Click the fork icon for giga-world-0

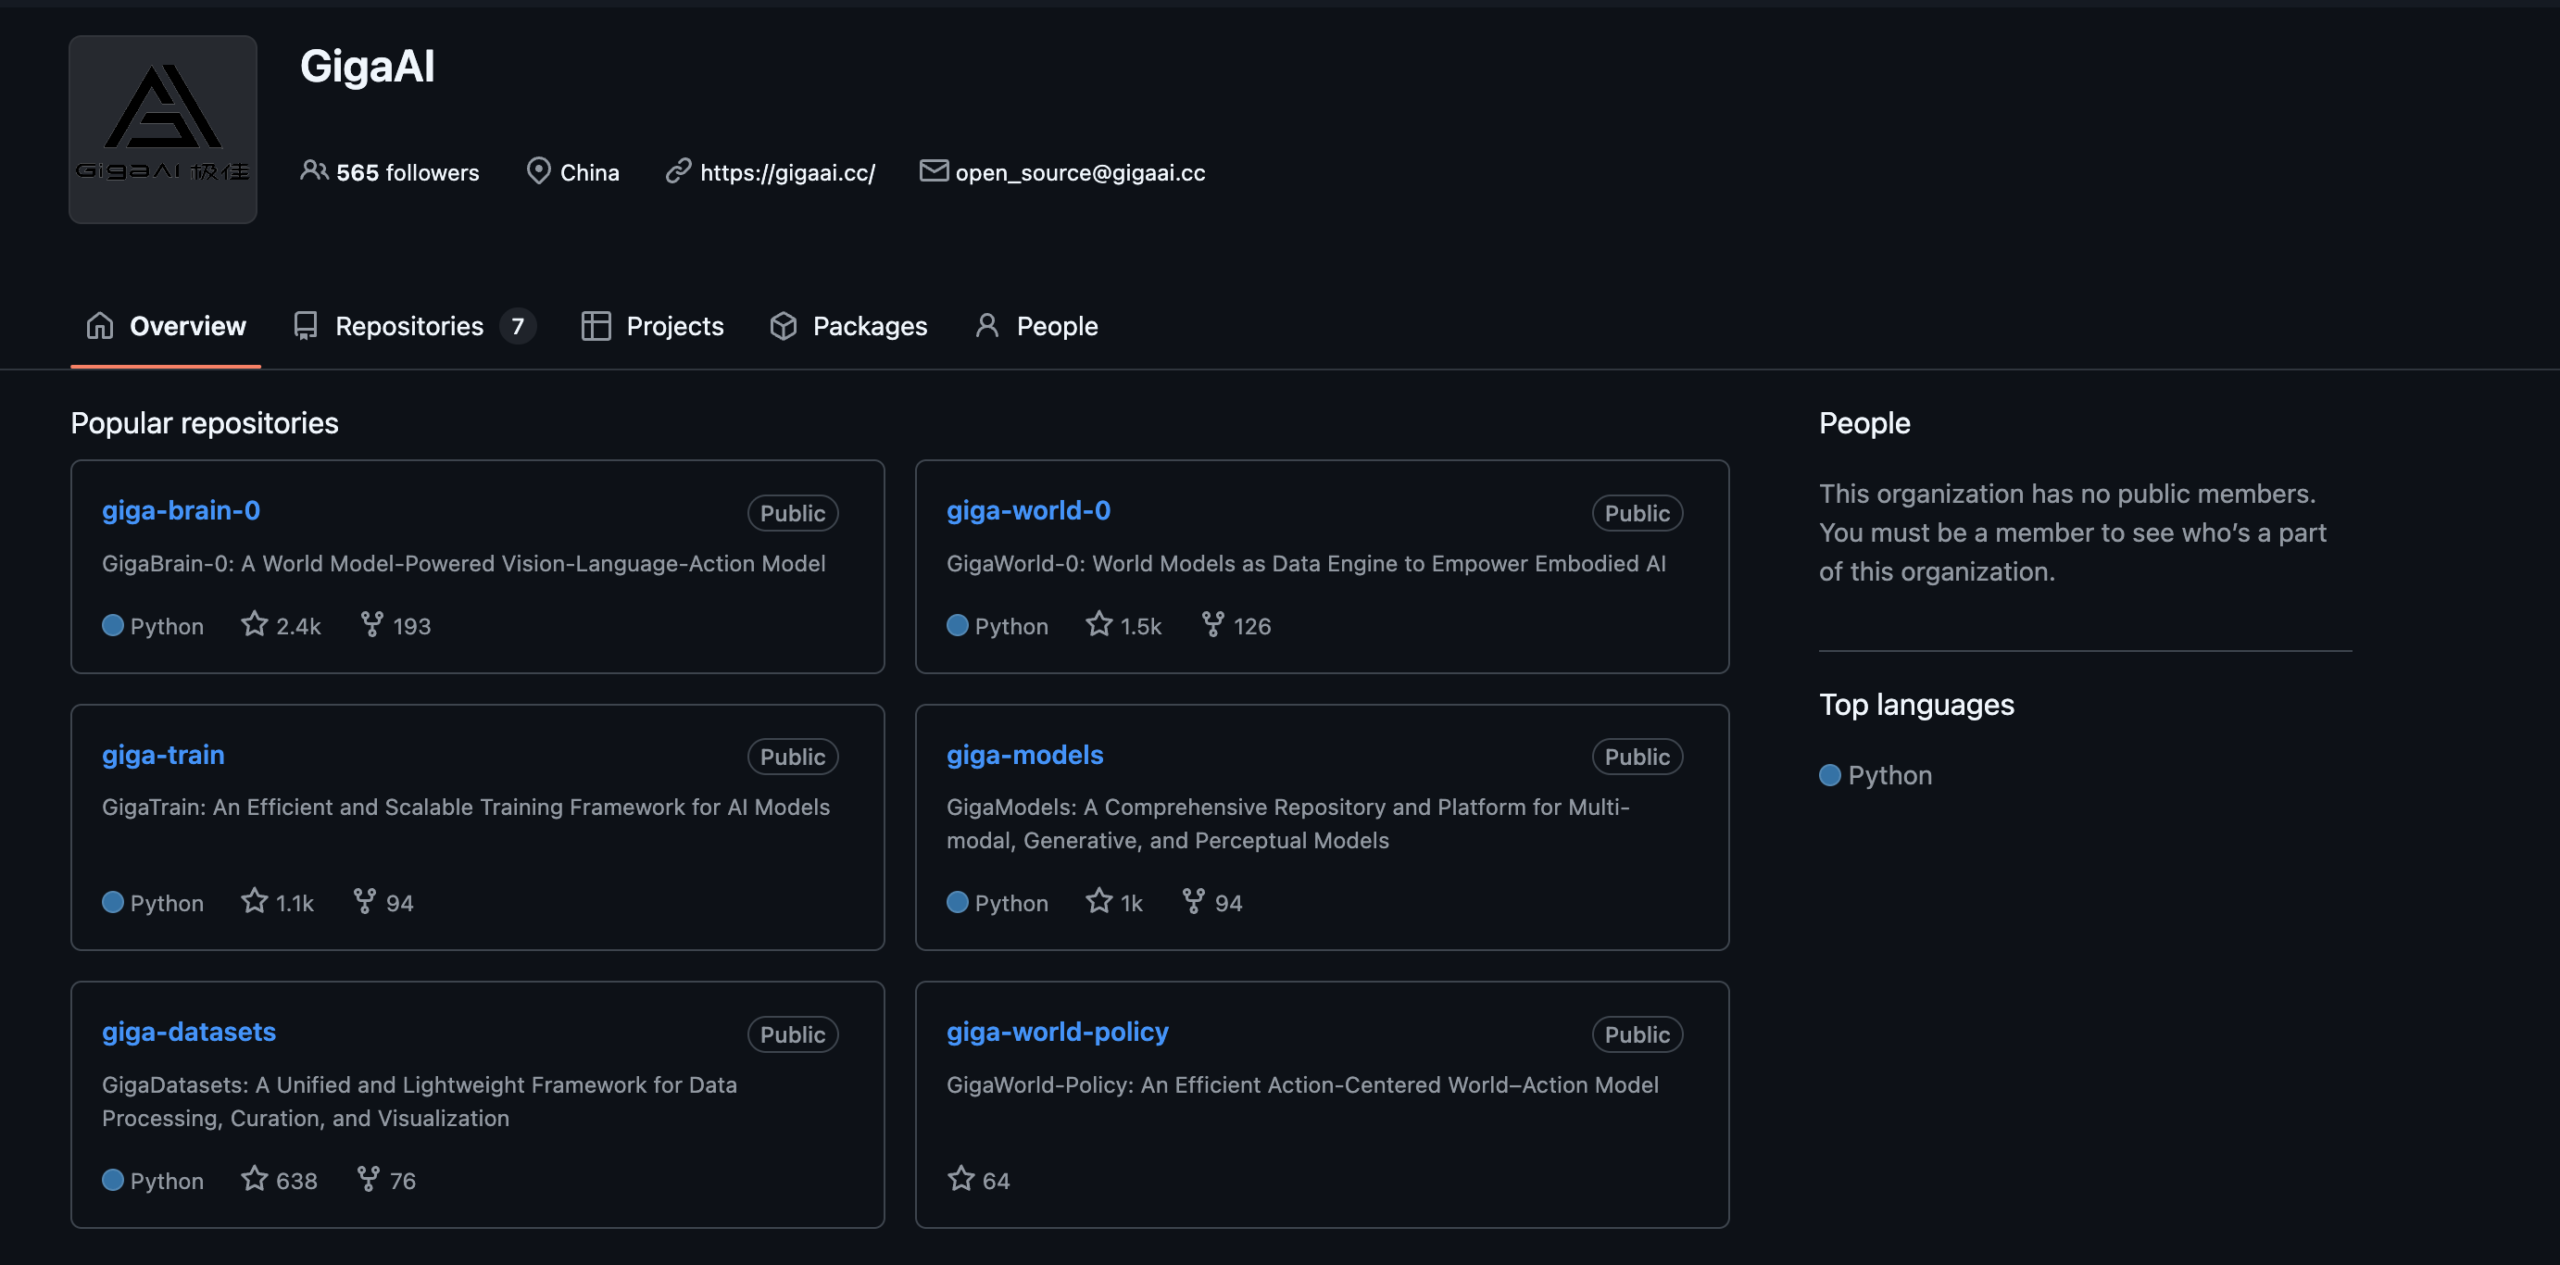pos(1212,625)
